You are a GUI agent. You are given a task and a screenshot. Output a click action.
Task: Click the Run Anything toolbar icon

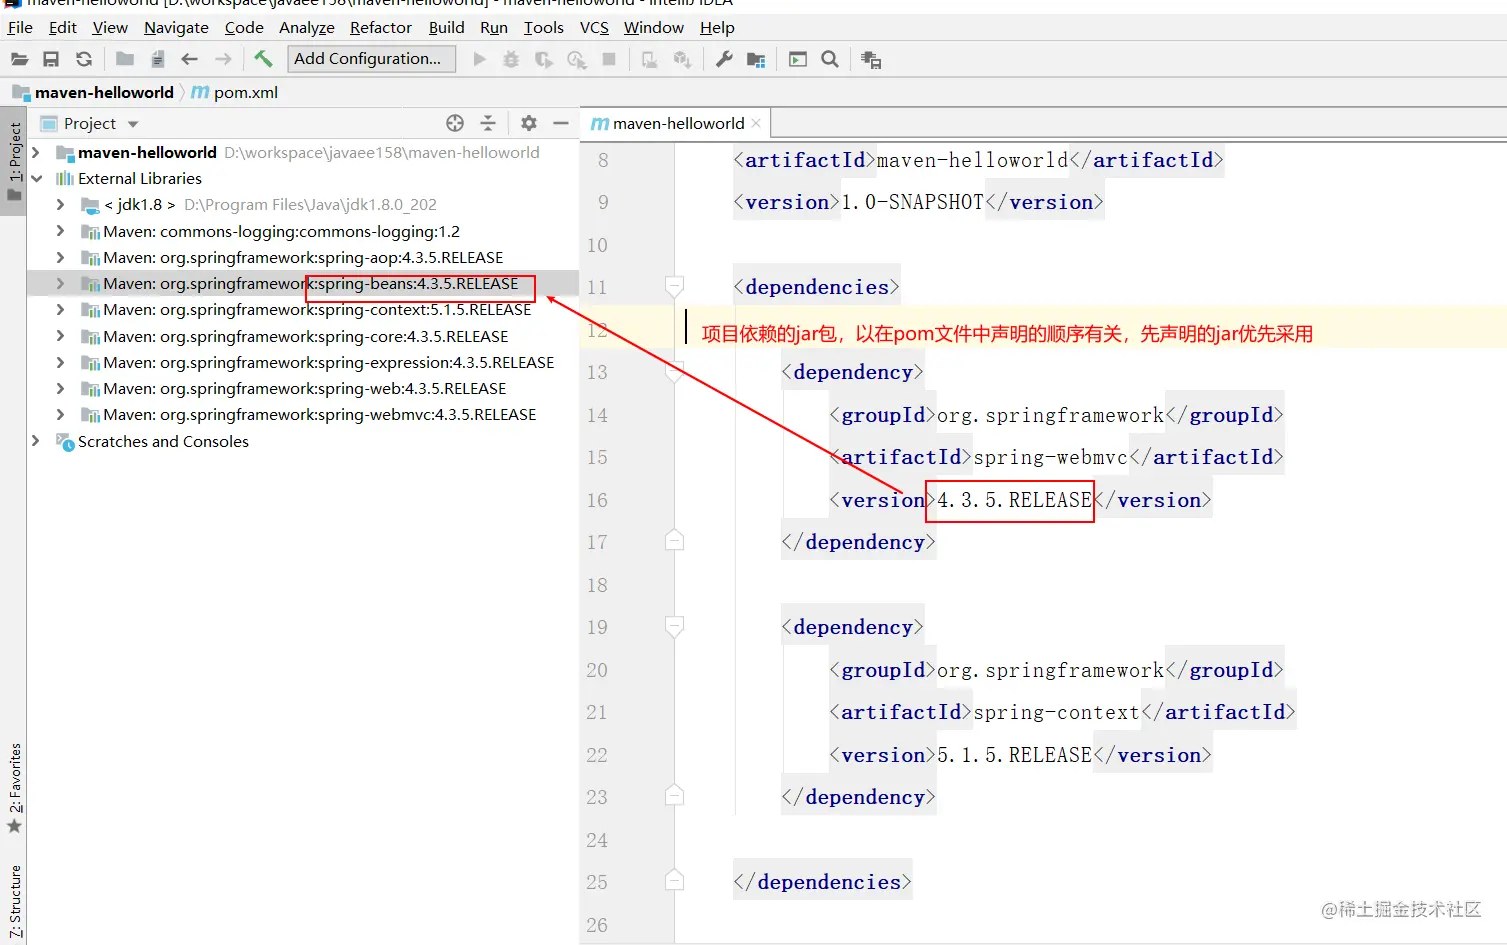click(798, 60)
